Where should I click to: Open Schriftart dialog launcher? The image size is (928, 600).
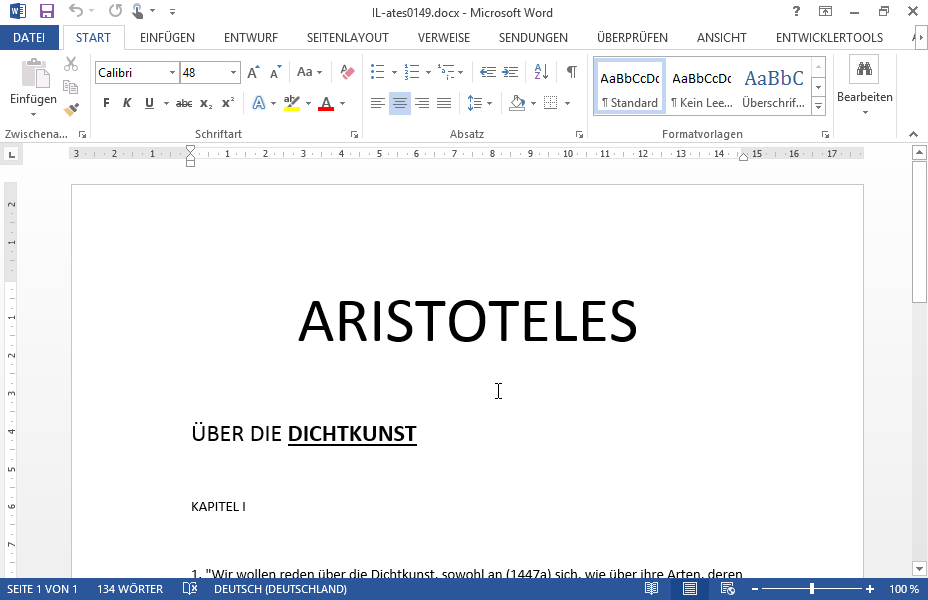(x=354, y=135)
